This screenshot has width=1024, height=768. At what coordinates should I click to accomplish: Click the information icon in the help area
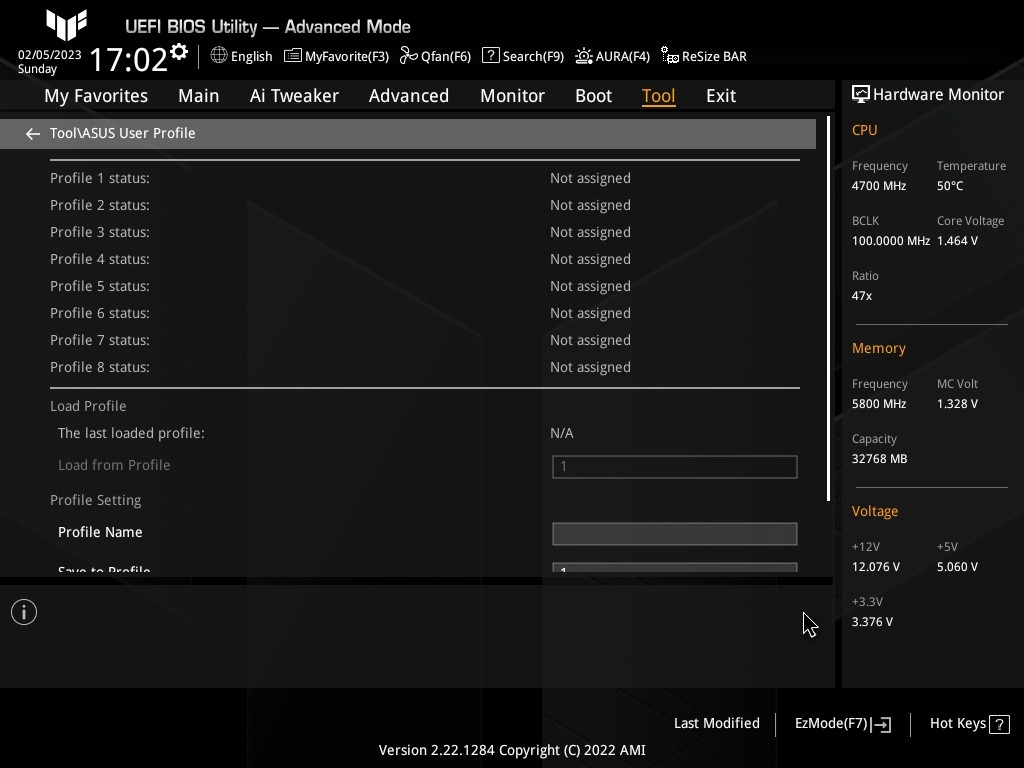point(24,612)
